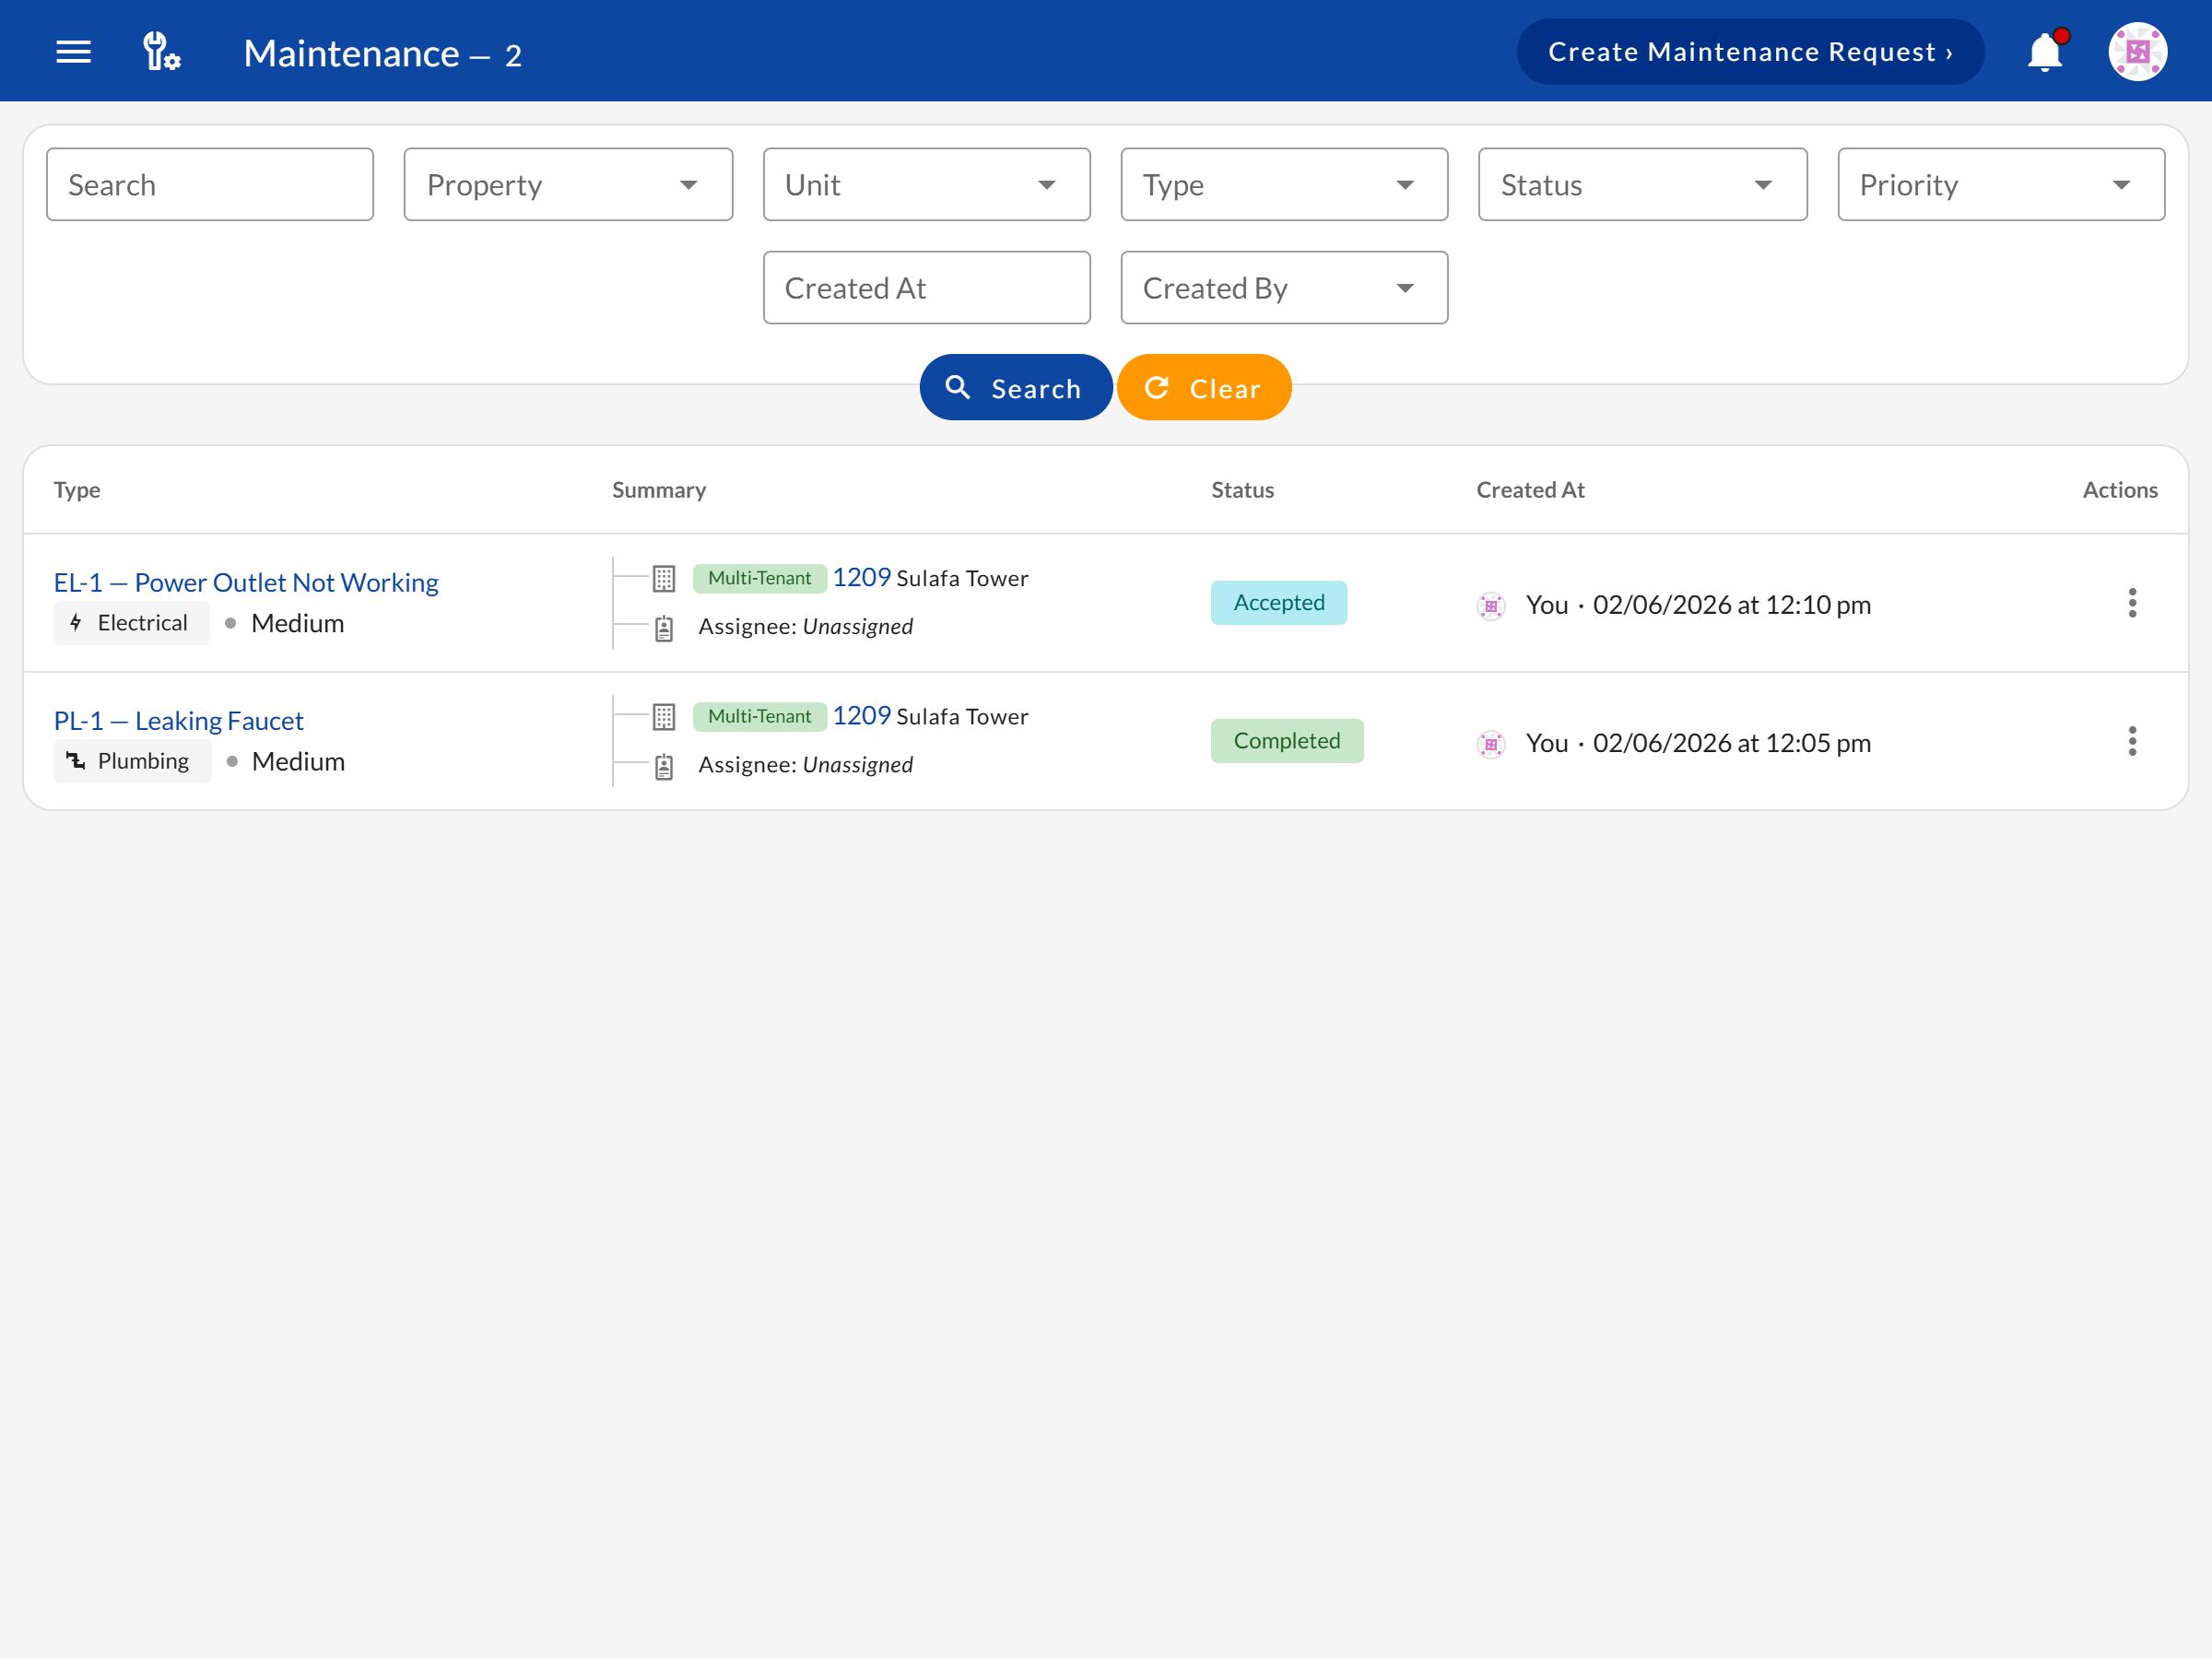Click creator avatar in PL-1 Created At
This screenshot has width=2212, height=1659.
tap(1491, 744)
